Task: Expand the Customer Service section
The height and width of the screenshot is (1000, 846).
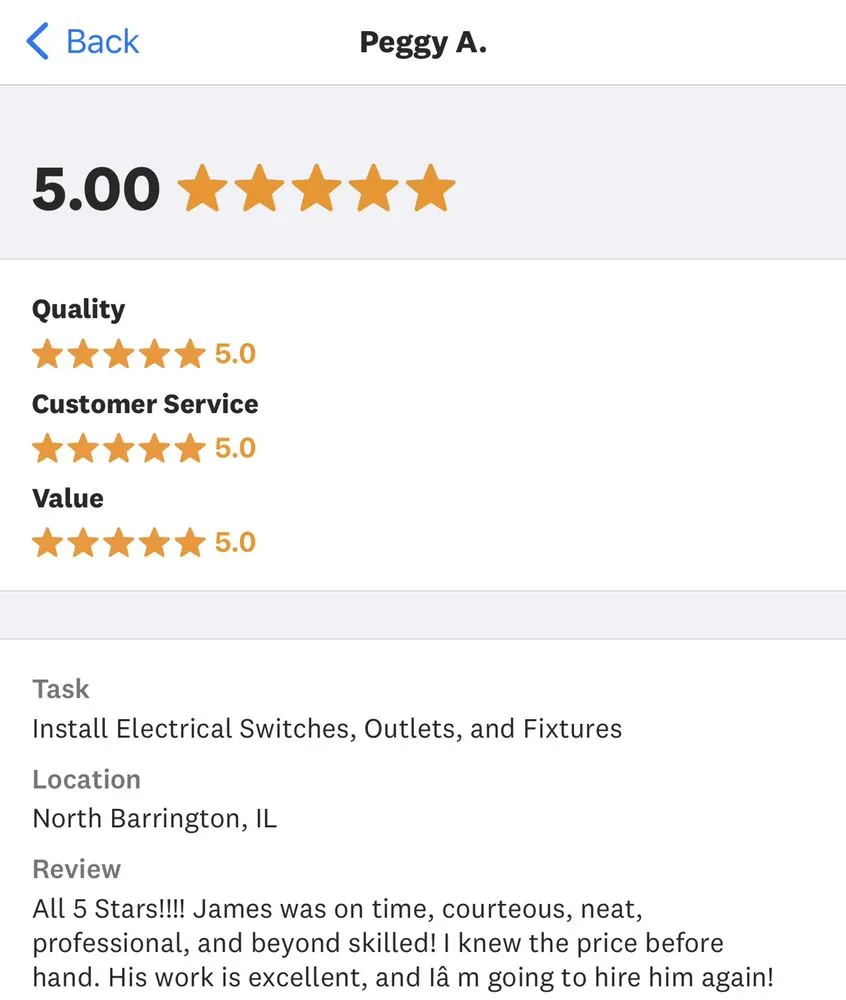Action: coord(144,404)
